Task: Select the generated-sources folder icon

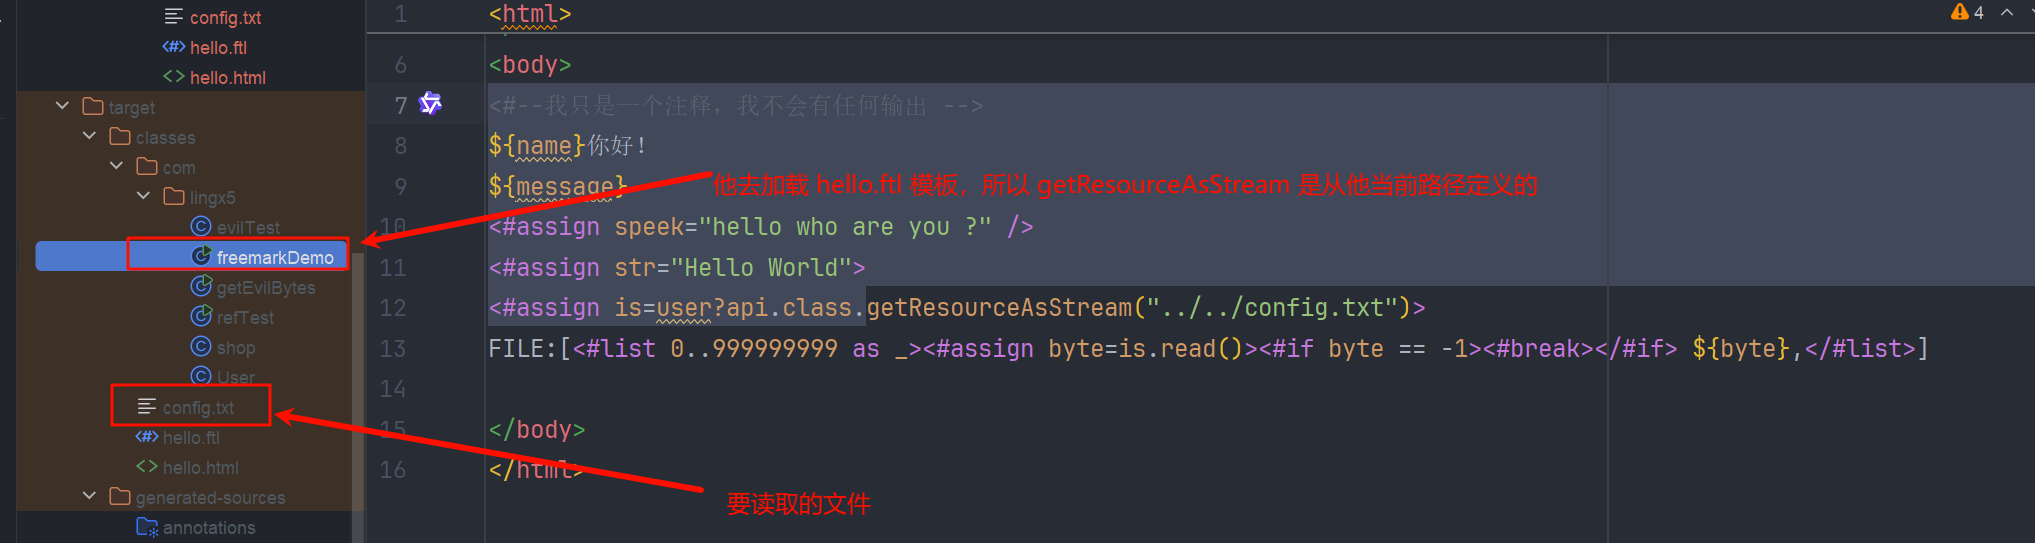Action: (x=120, y=496)
